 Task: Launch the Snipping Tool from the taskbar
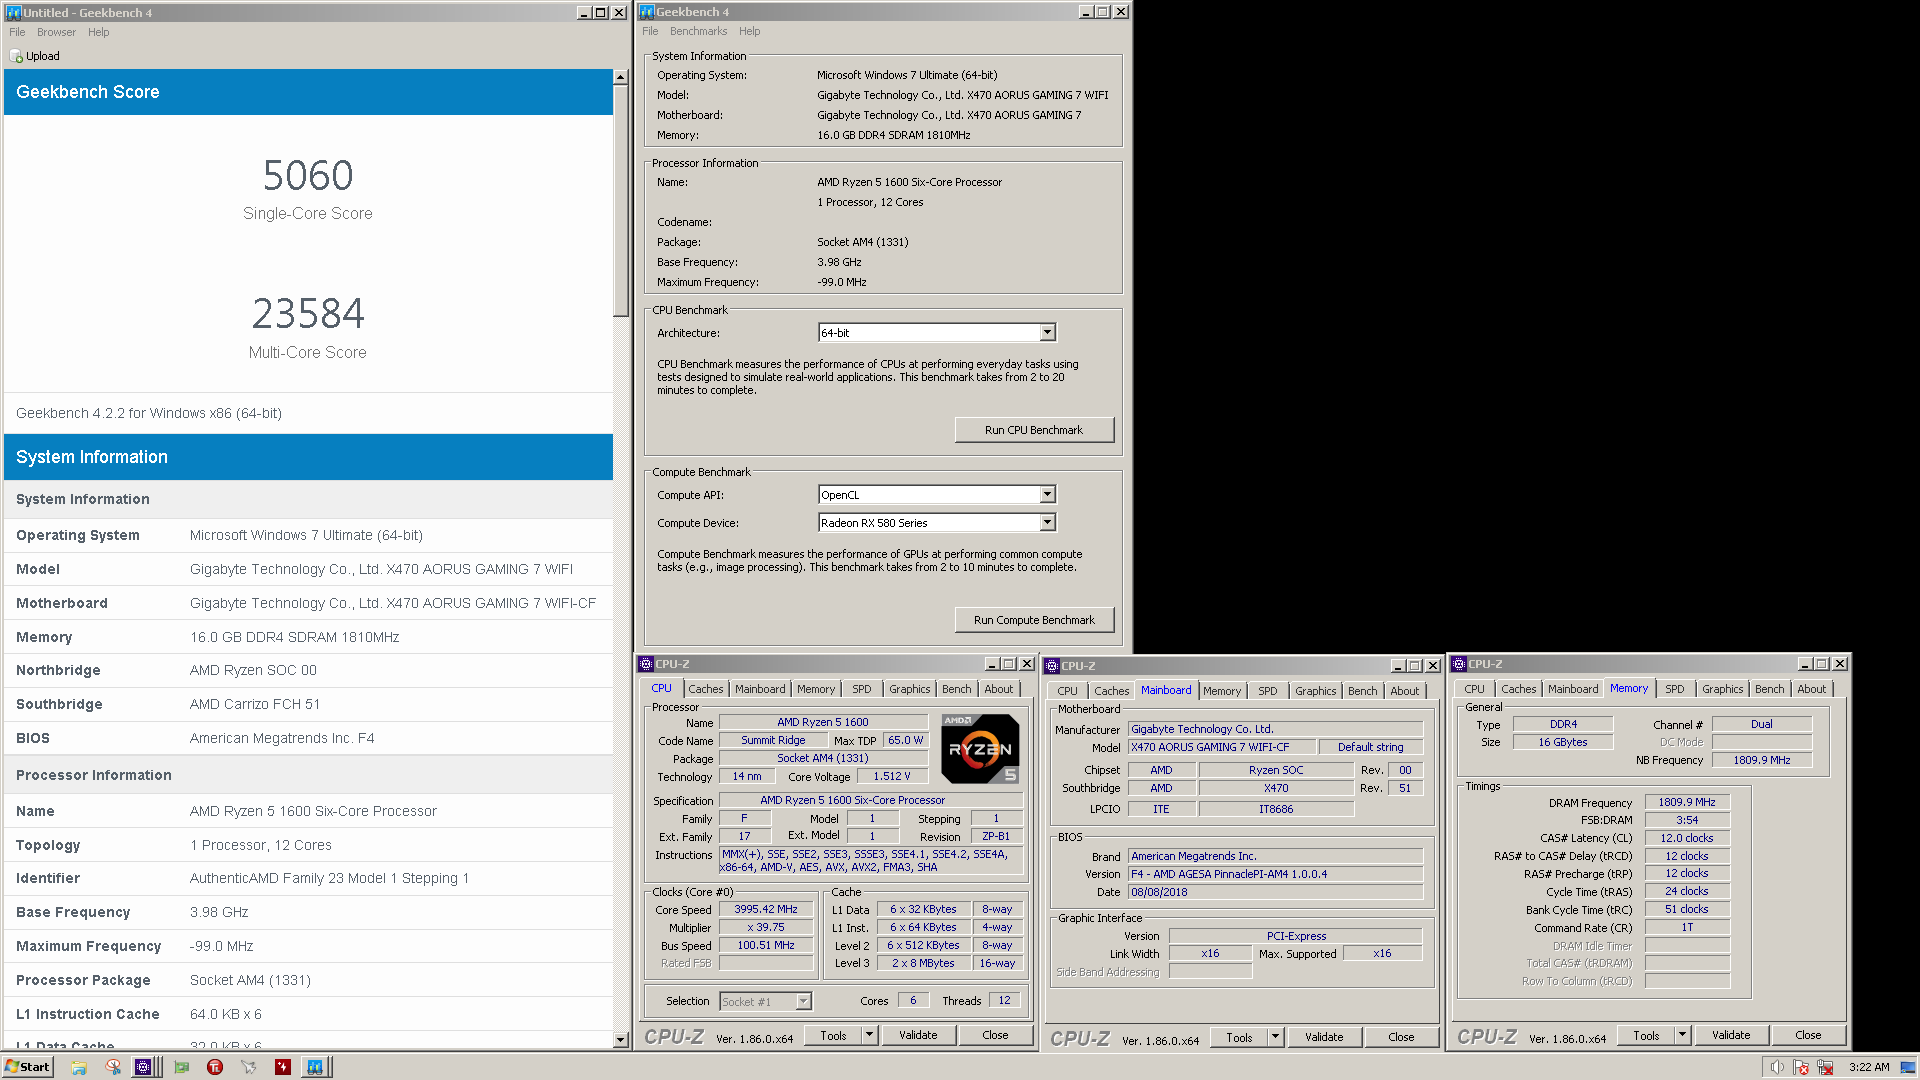click(112, 1067)
